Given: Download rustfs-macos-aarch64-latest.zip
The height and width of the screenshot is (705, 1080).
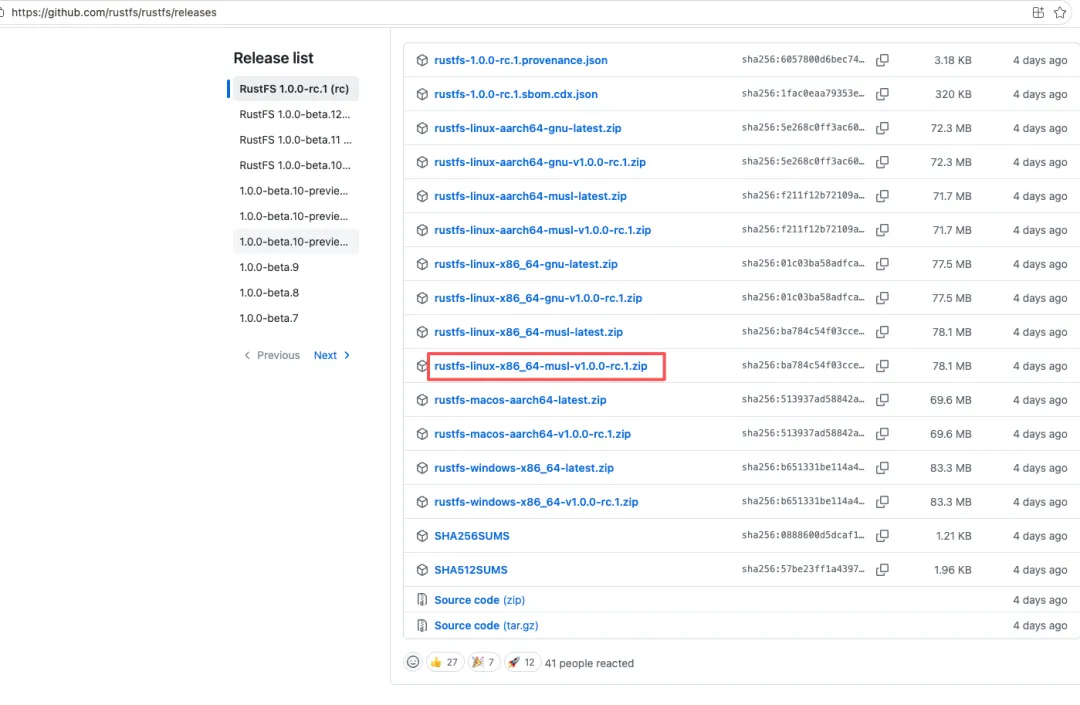Looking at the screenshot, I should coord(520,400).
